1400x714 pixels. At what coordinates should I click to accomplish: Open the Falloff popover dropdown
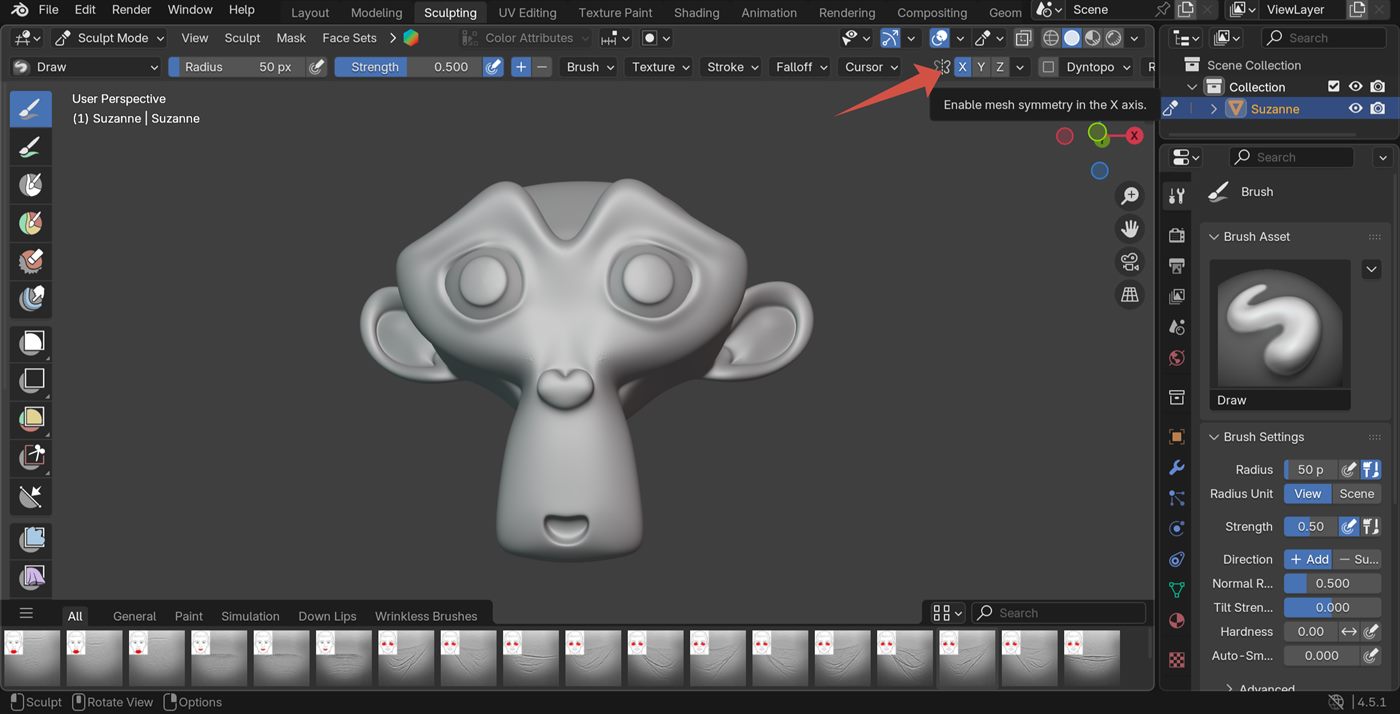tap(801, 67)
